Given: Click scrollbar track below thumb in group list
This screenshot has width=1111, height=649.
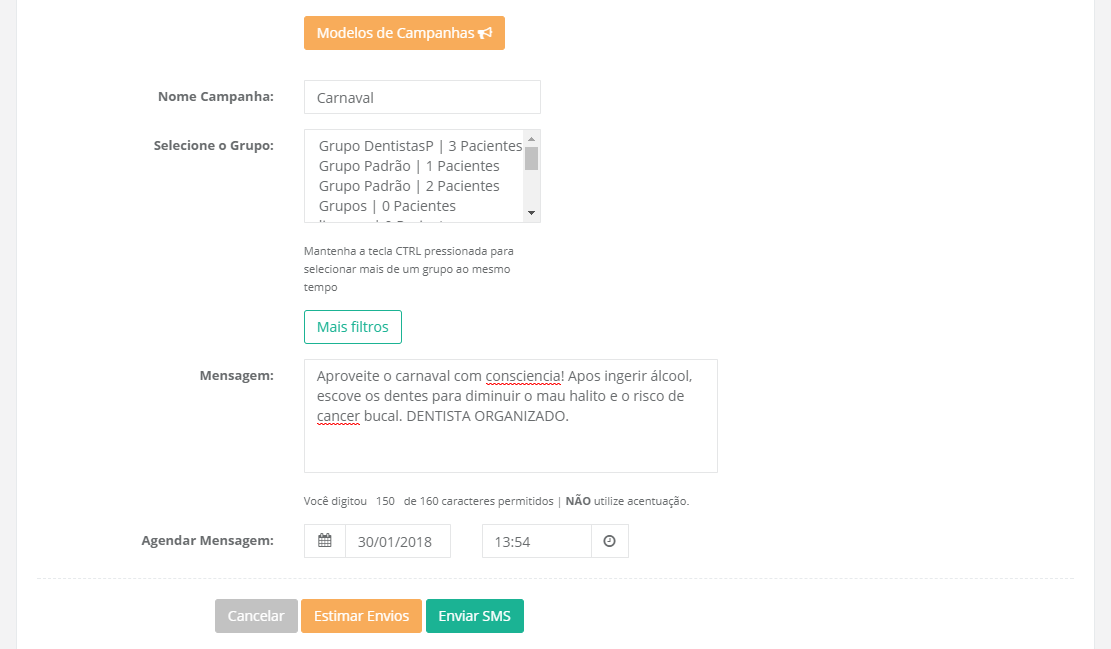Looking at the screenshot, I should point(532,190).
